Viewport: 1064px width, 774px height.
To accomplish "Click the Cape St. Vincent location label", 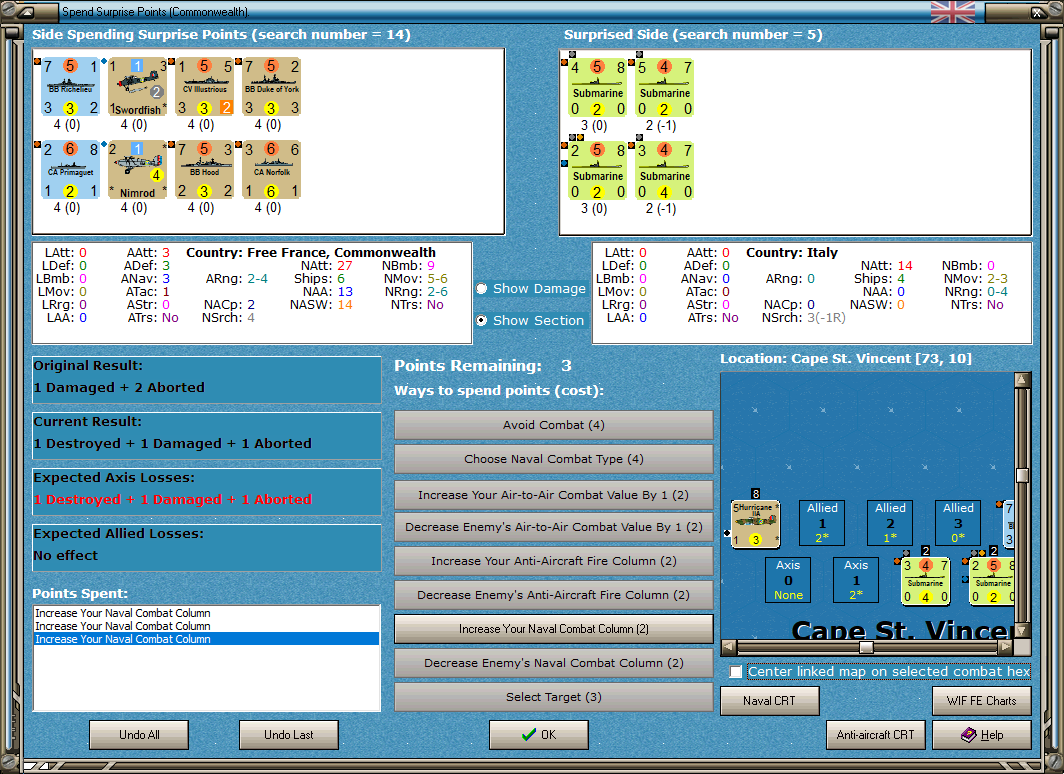I will [x=846, y=359].
